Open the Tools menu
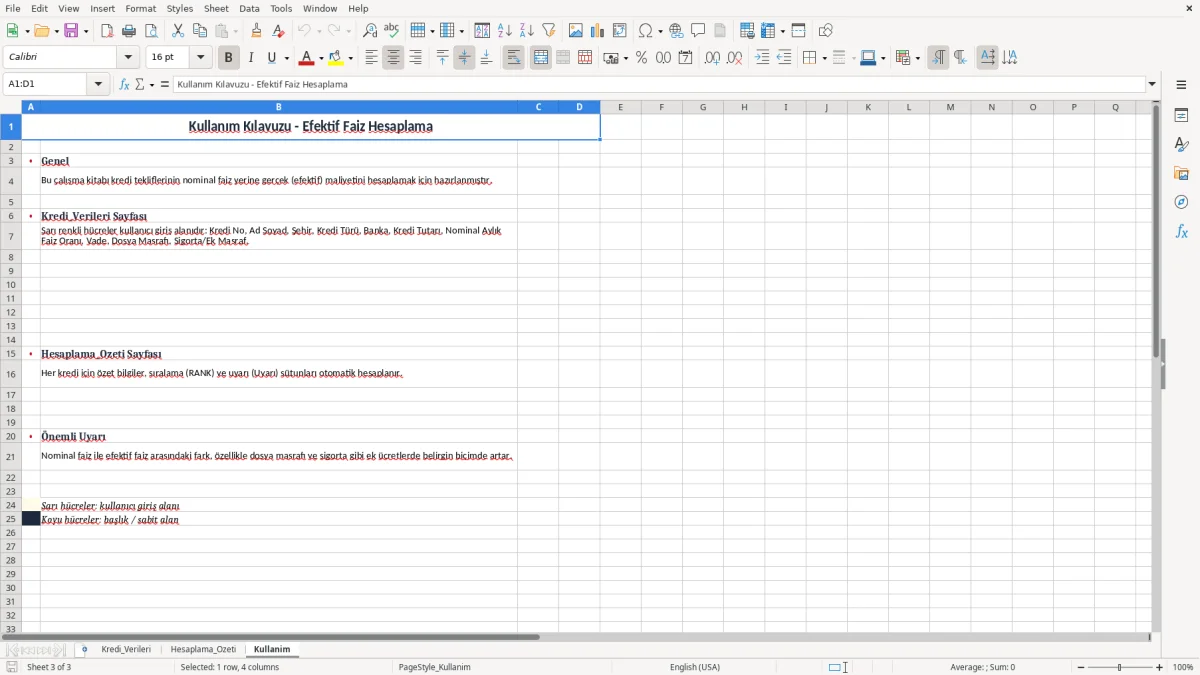 pos(281,8)
